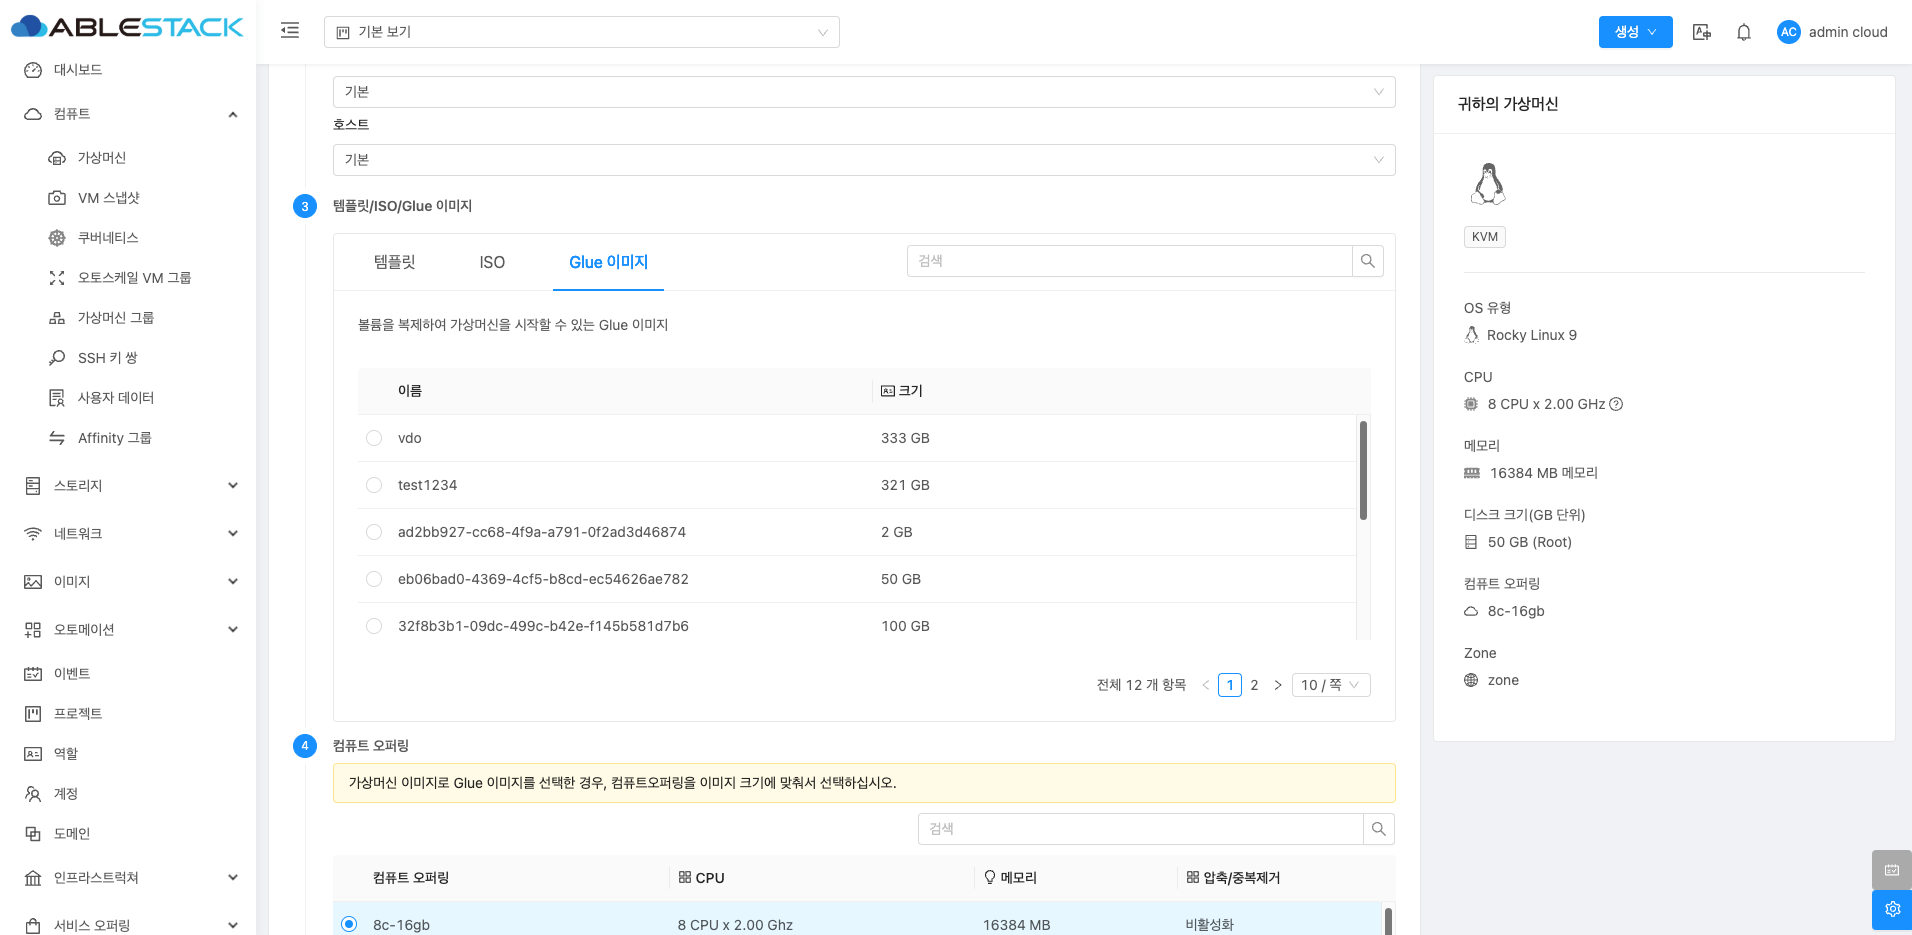Switch to the Template tab
This screenshot has height=935, width=1912.
coord(394,262)
